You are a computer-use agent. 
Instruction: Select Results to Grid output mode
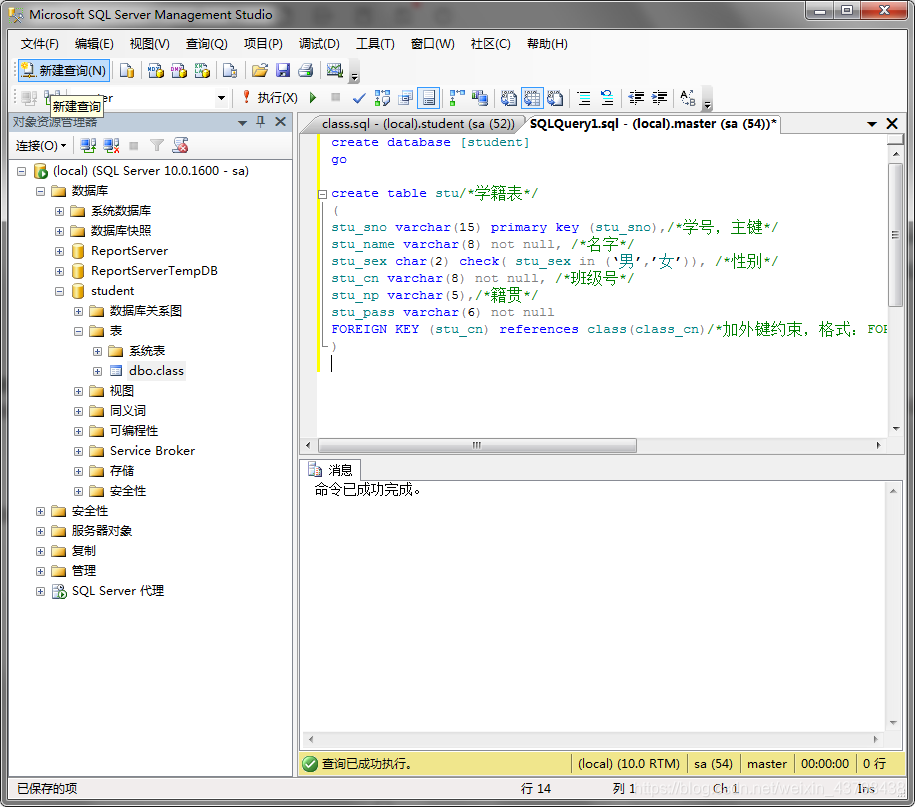click(532, 98)
